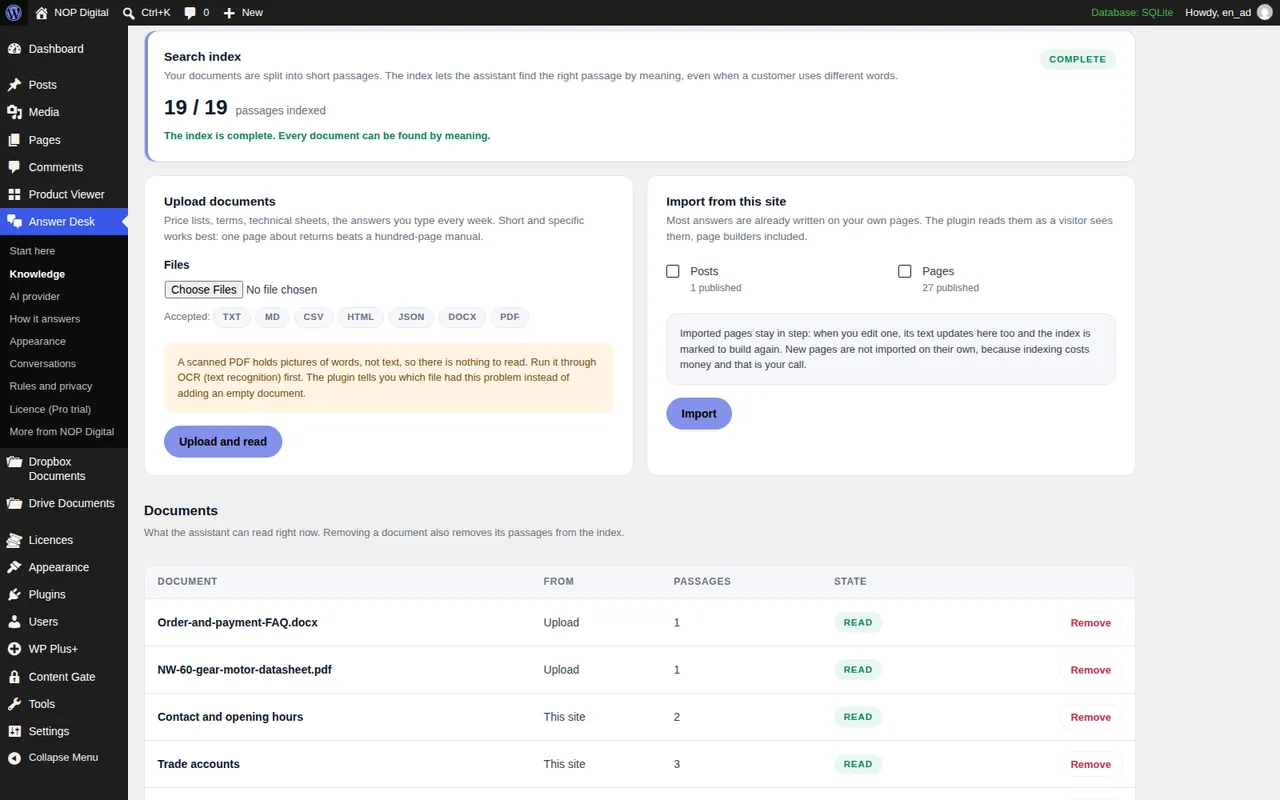Image resolution: width=1280 pixels, height=800 pixels.
Task: Click the COMPLETE status badge
Action: click(x=1078, y=59)
